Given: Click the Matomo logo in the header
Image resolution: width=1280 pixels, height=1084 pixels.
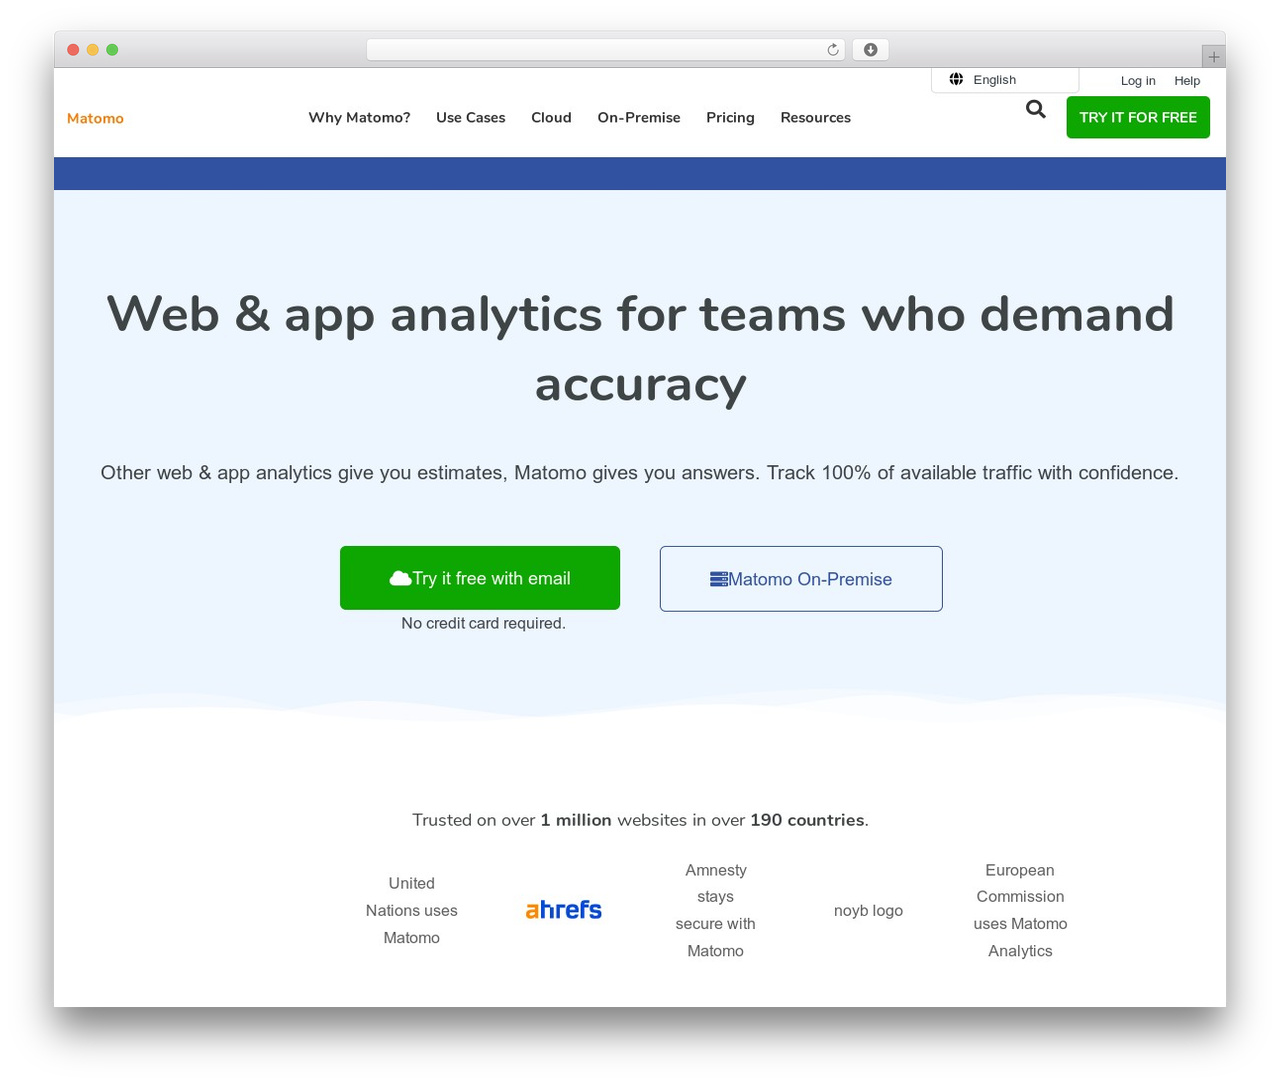Looking at the screenshot, I should pos(95,118).
